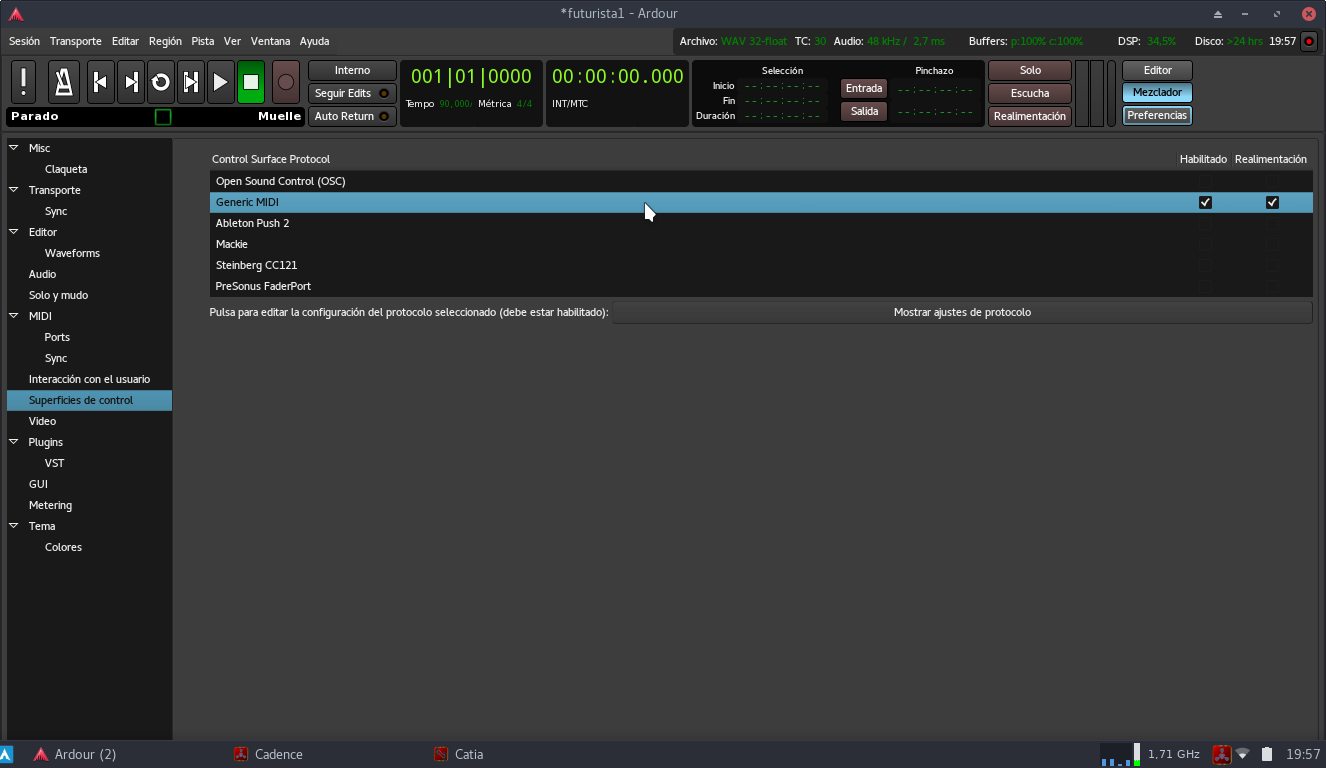
Task: Toggle Seguir Edits option
Action: tap(352, 93)
